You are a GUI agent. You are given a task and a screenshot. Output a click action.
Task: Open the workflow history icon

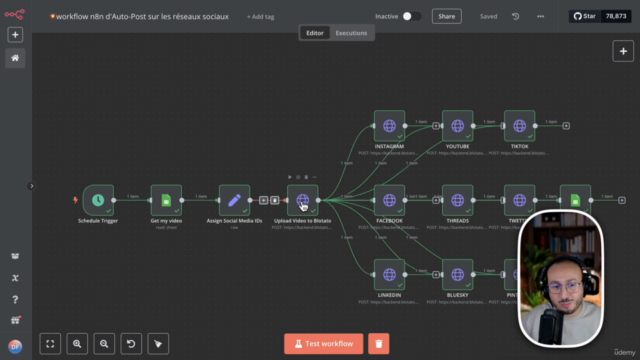coord(516,16)
